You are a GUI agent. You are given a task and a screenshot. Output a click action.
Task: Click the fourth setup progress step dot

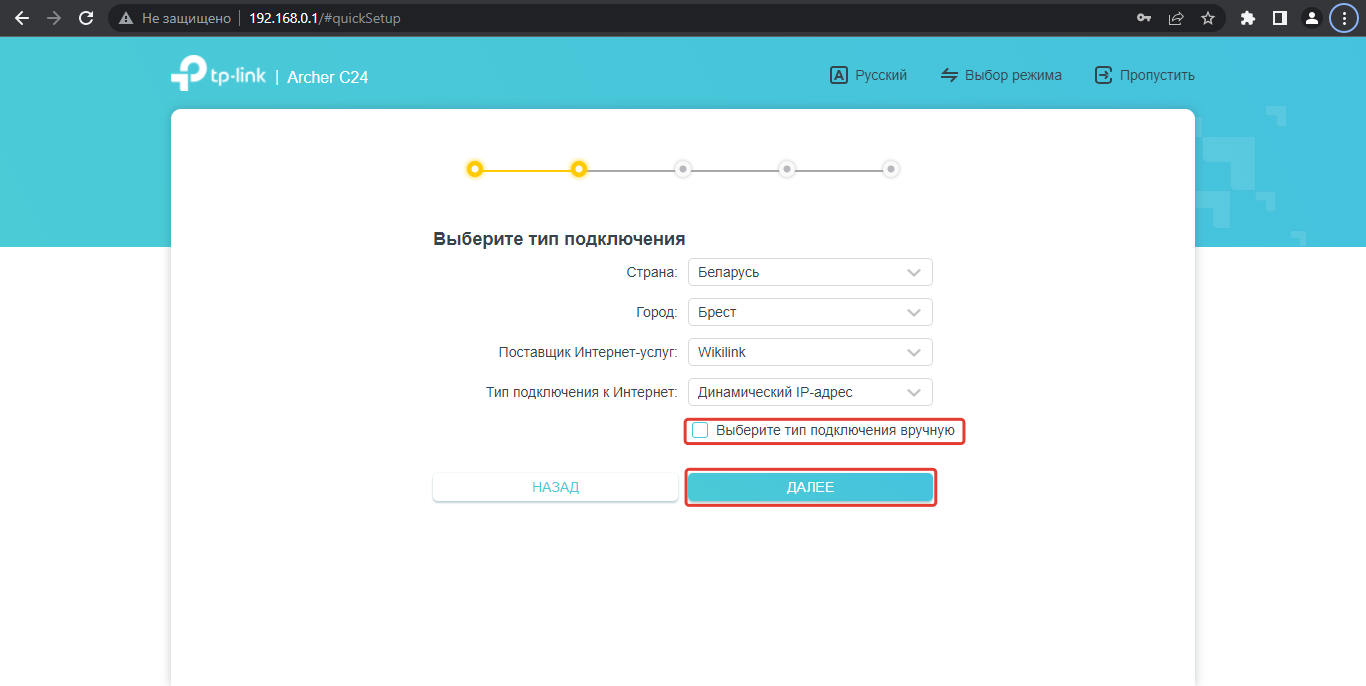787,169
